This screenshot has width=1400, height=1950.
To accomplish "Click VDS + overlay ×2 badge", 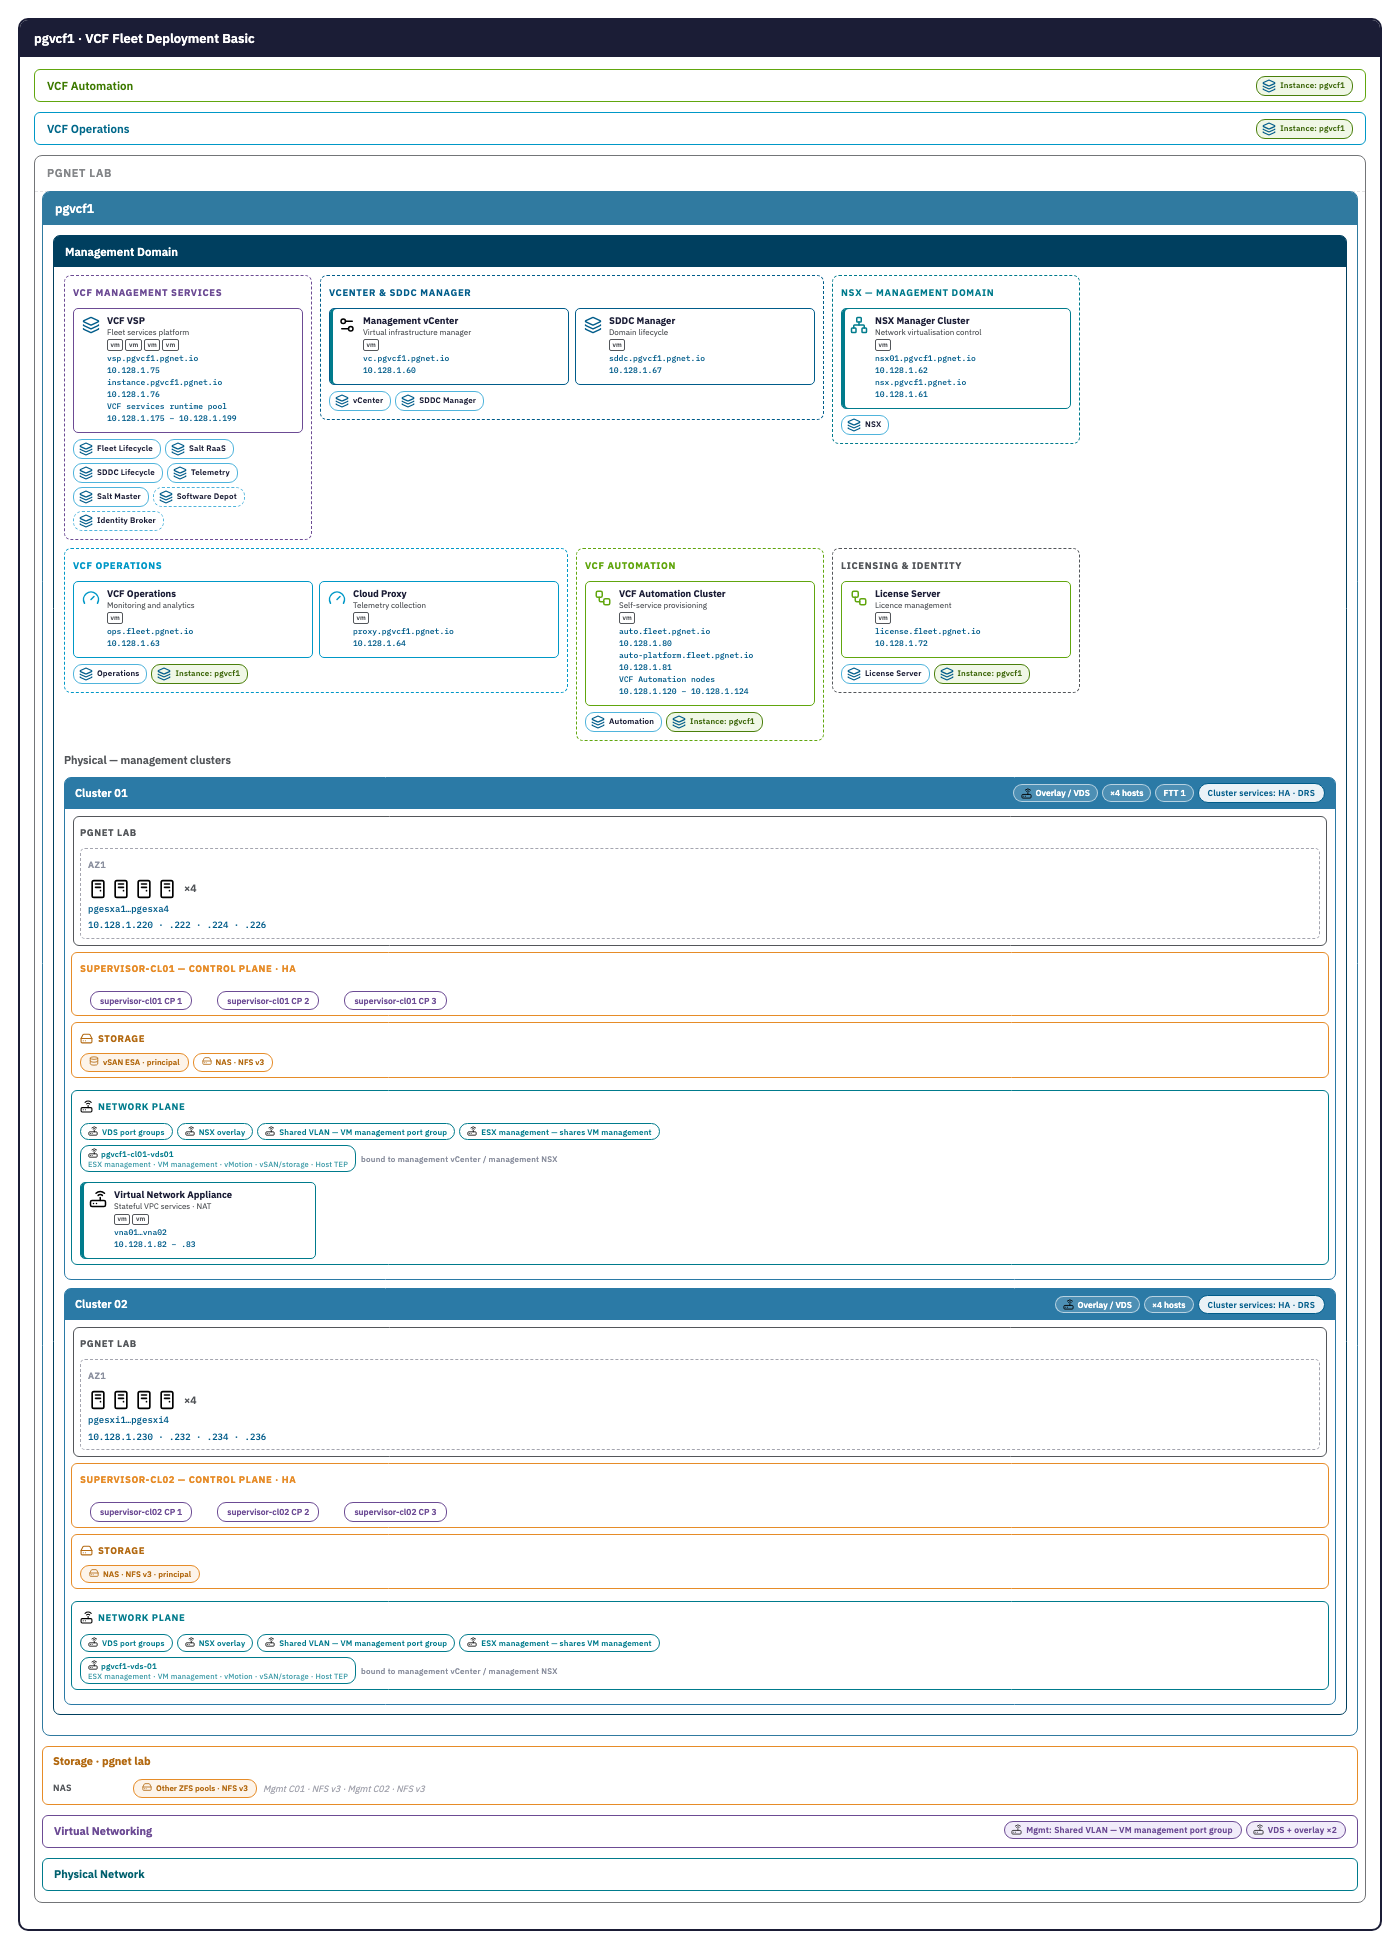I will pos(1296,1830).
